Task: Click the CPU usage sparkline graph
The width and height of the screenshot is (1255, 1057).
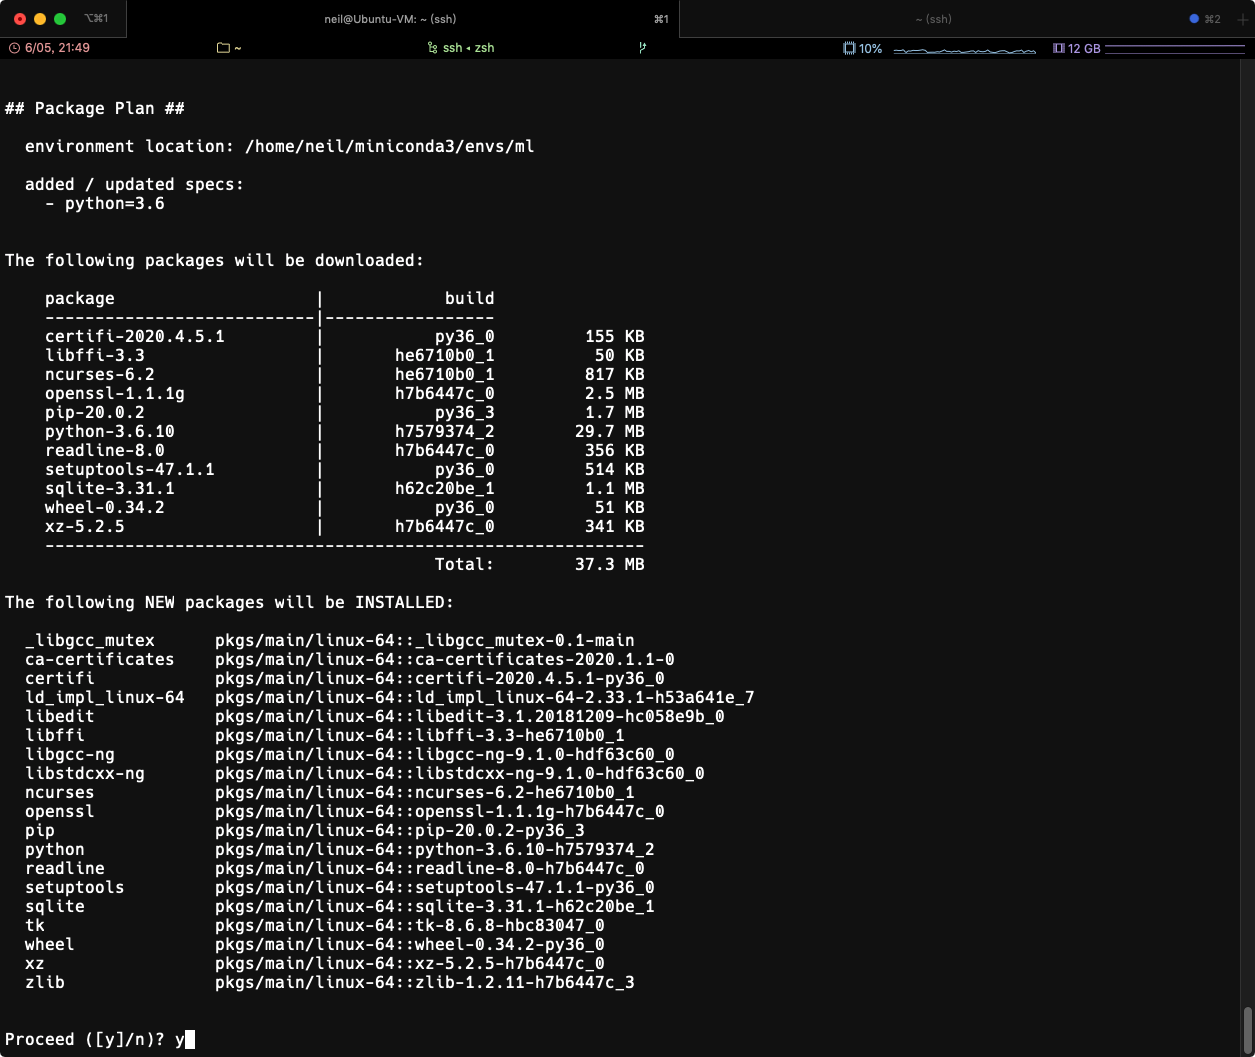Action: [964, 49]
